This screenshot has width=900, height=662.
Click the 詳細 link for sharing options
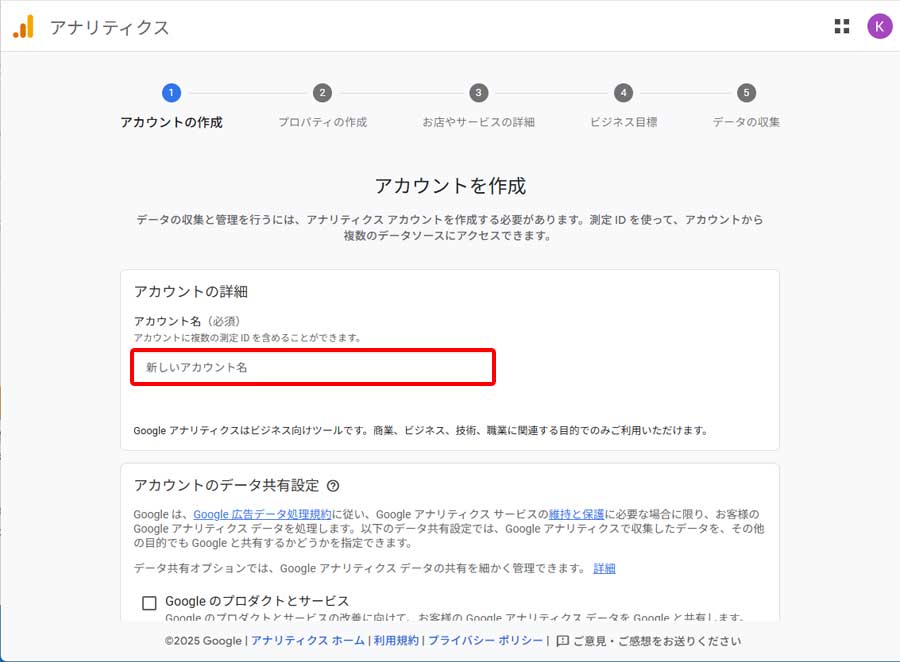pos(603,567)
